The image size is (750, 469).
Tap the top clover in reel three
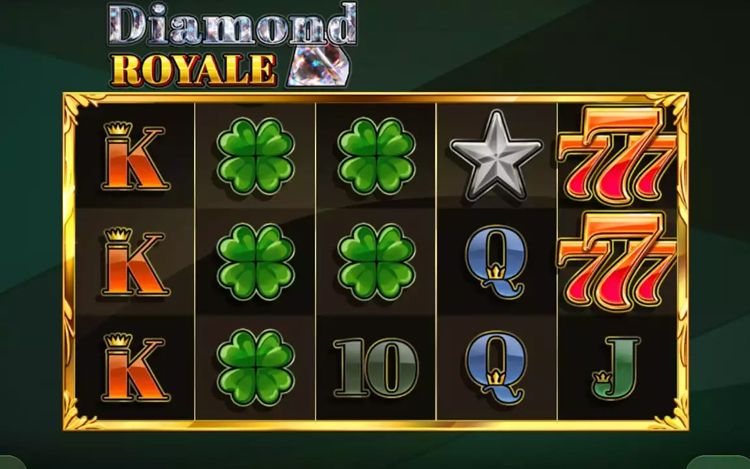[376, 156]
